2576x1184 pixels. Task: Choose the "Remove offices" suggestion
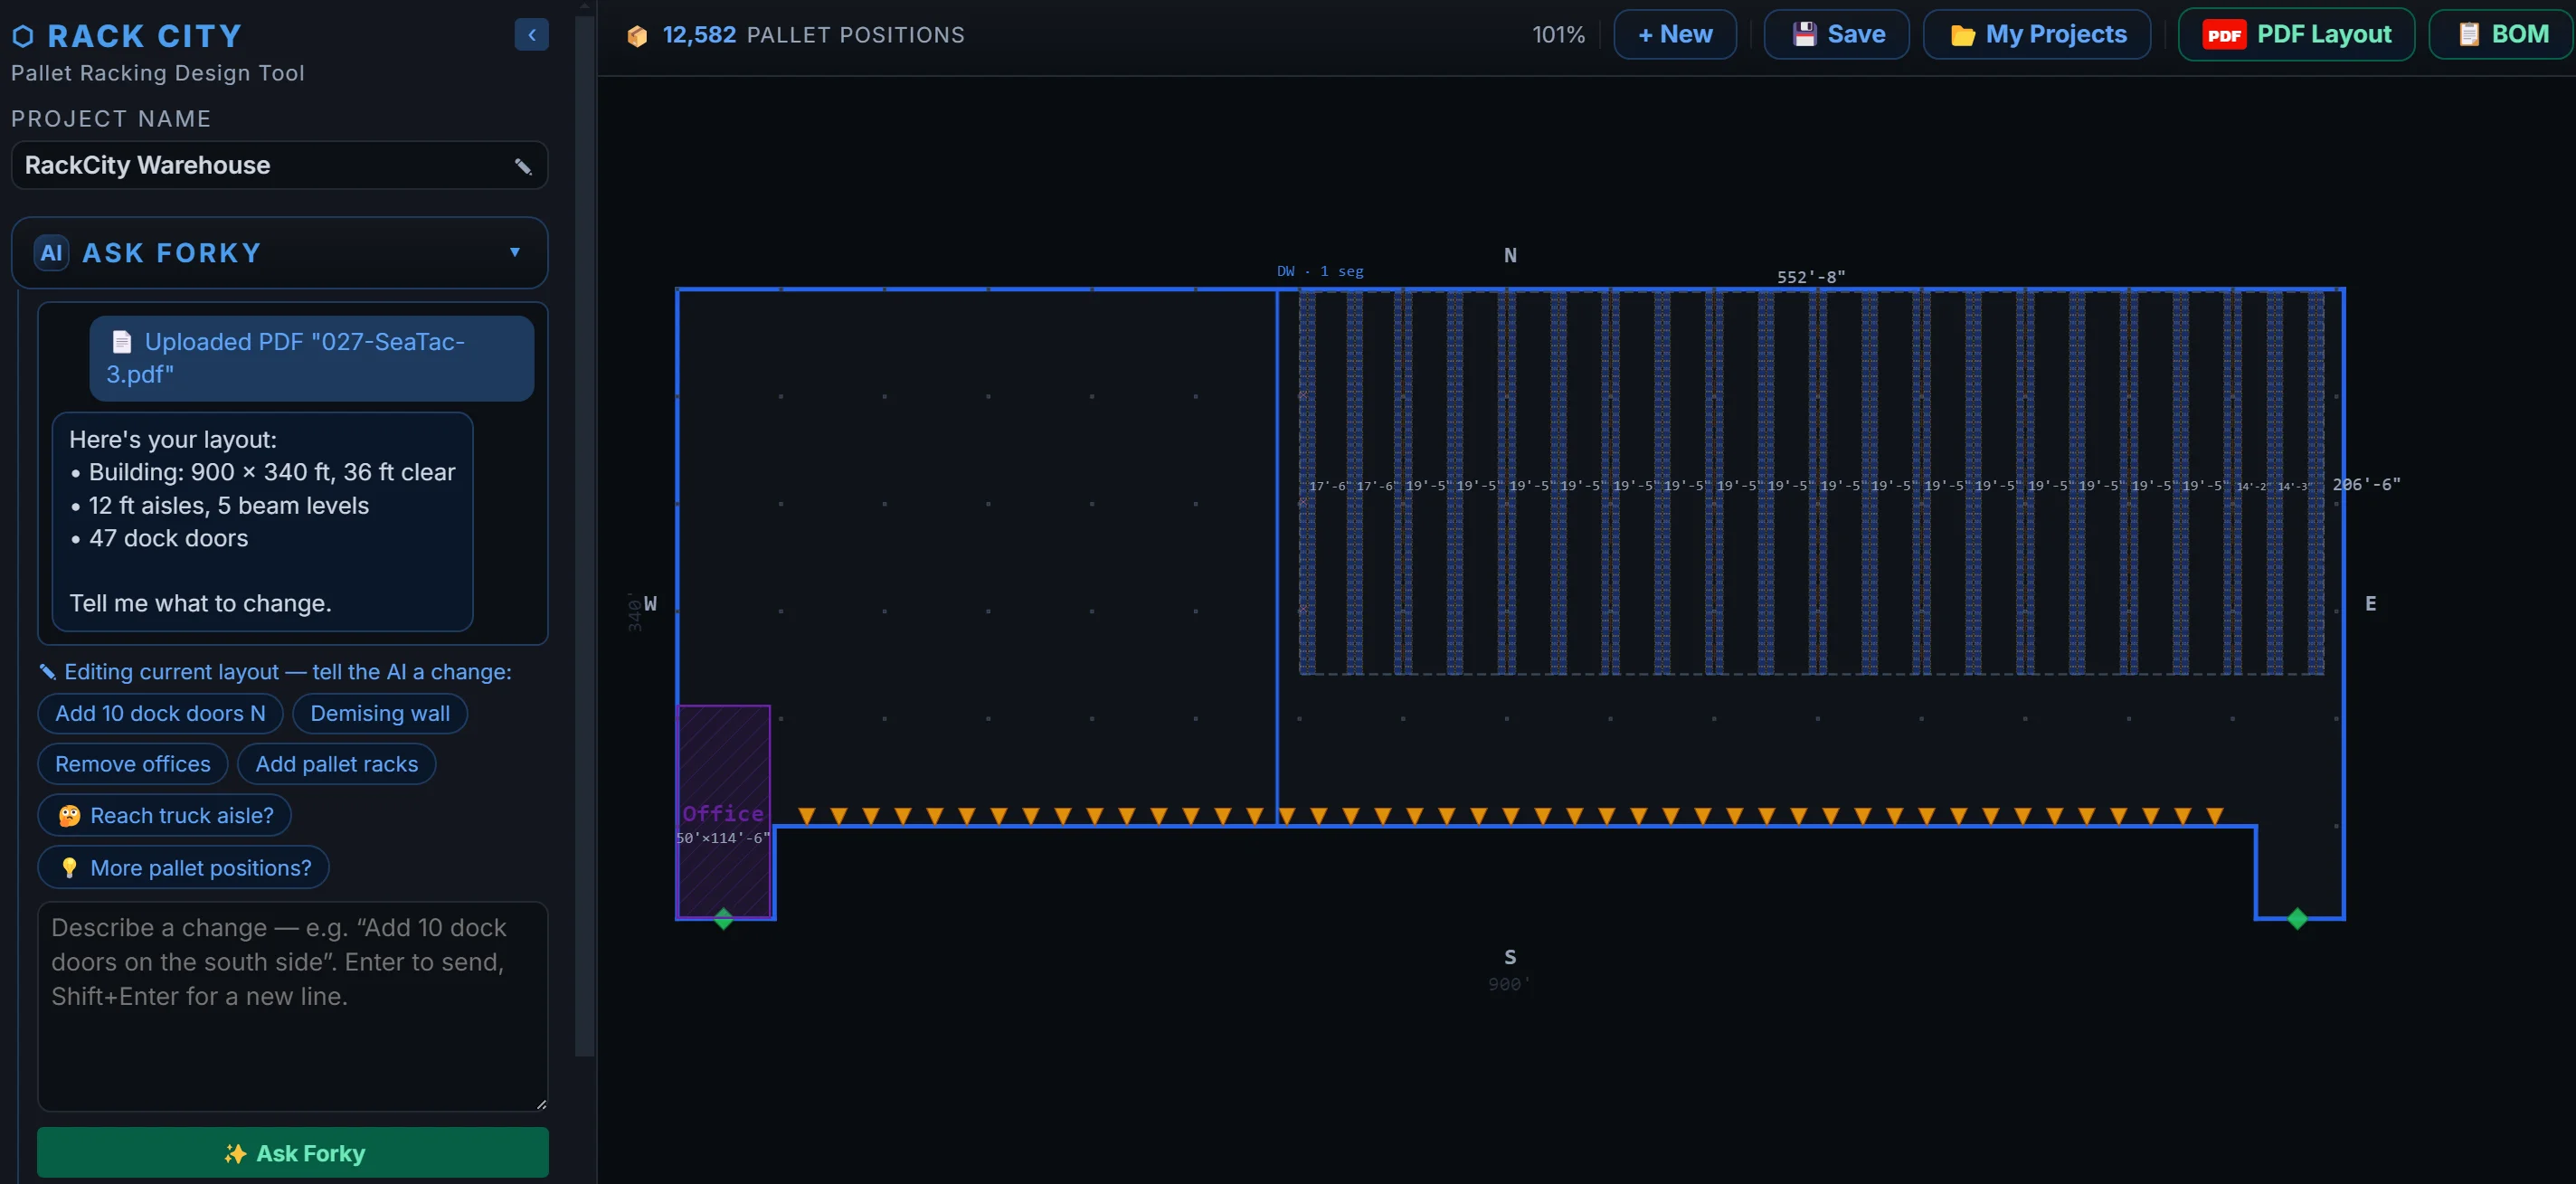(133, 764)
